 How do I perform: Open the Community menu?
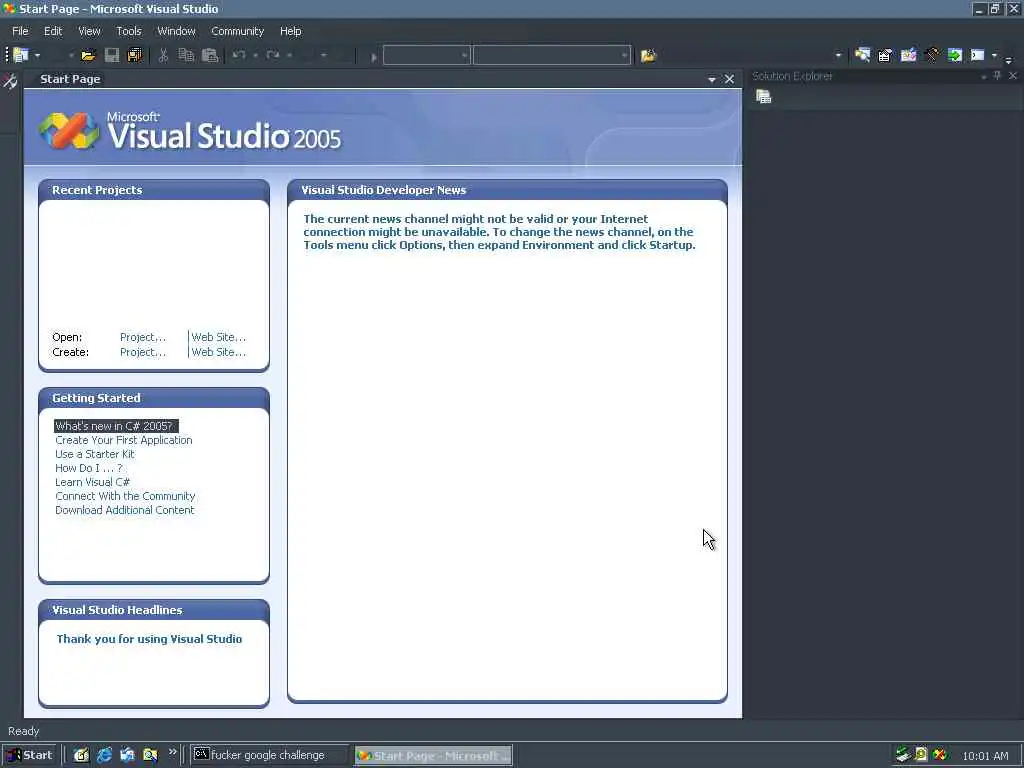pos(237,31)
